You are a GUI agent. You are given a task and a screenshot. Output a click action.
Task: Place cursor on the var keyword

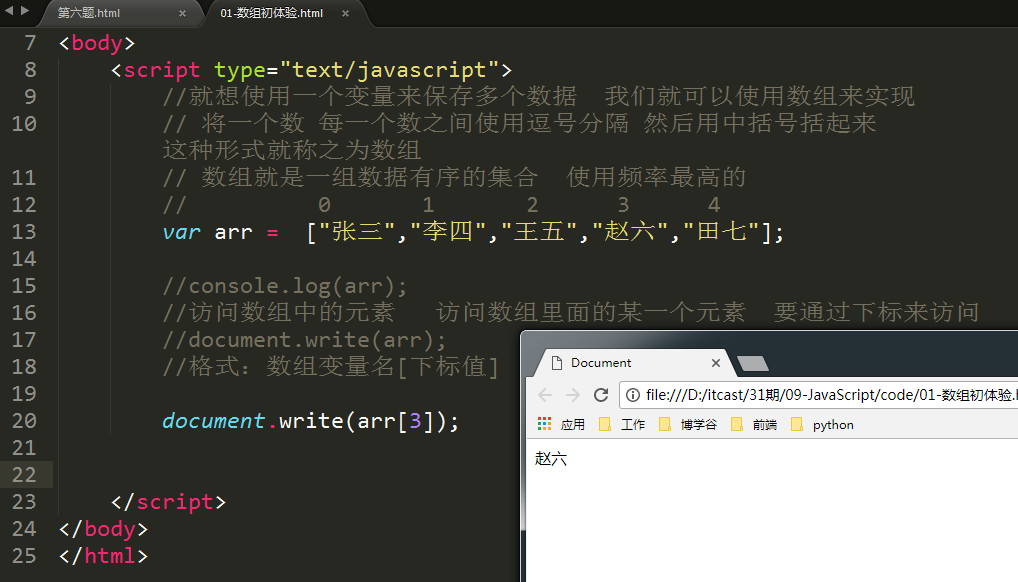[x=181, y=233]
